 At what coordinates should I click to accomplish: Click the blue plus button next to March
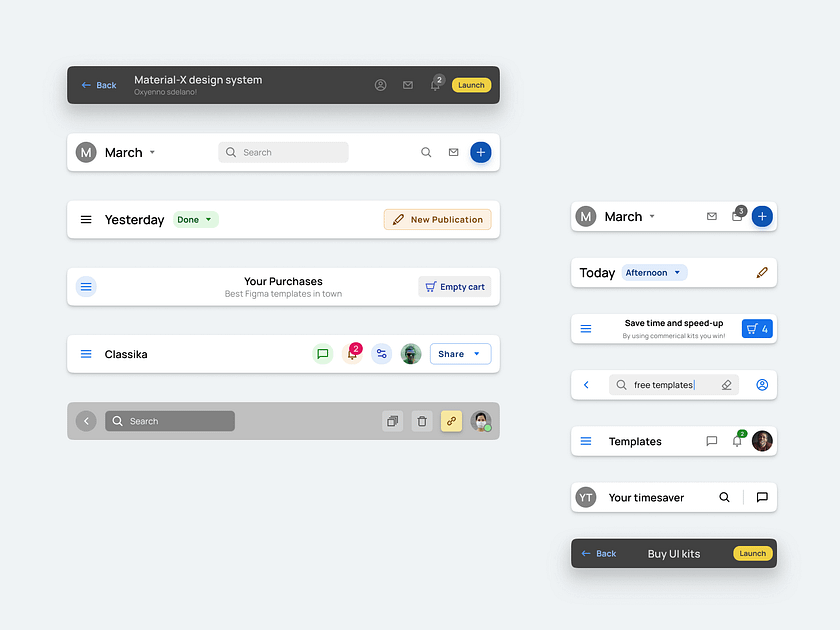coord(481,152)
